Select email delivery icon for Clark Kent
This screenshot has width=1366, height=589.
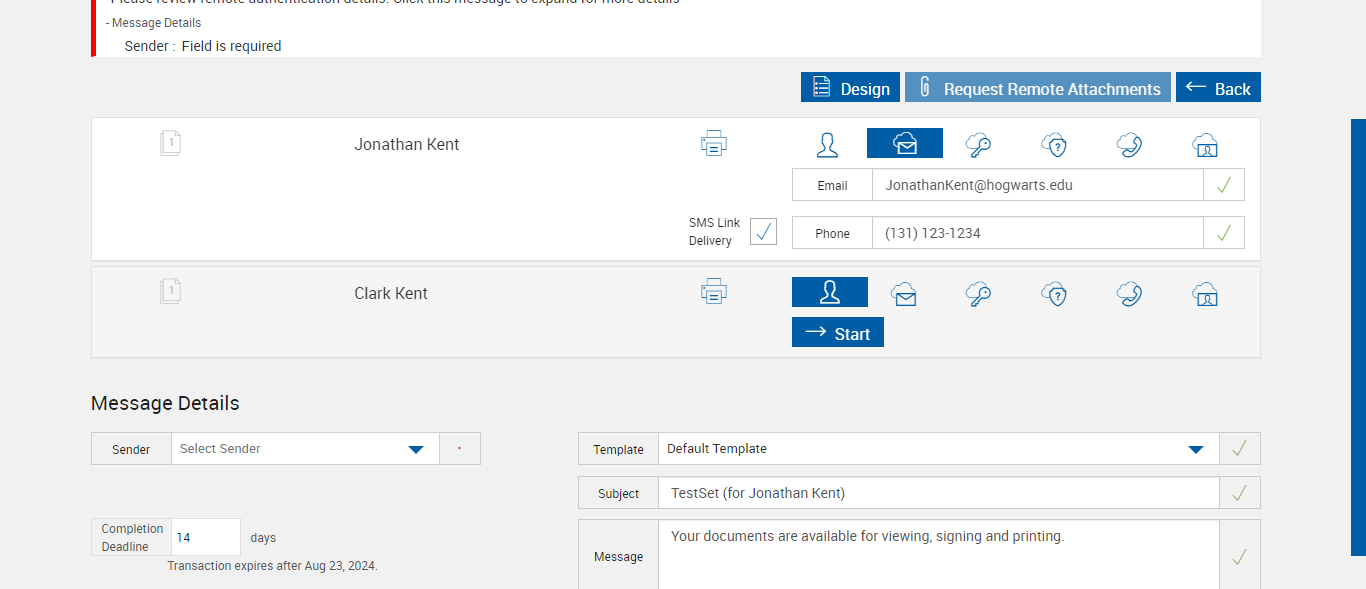[x=904, y=294]
